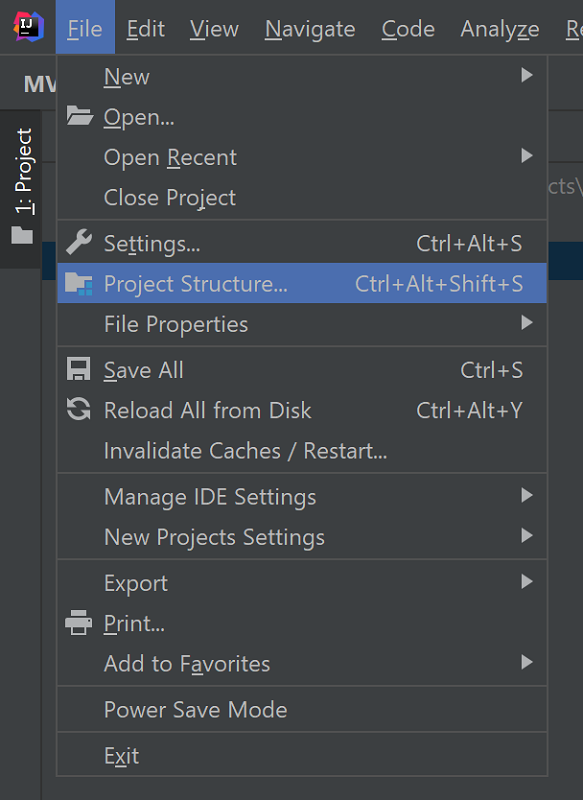Image resolution: width=583 pixels, height=800 pixels.
Task: Open the Edit menu
Action: (145, 29)
